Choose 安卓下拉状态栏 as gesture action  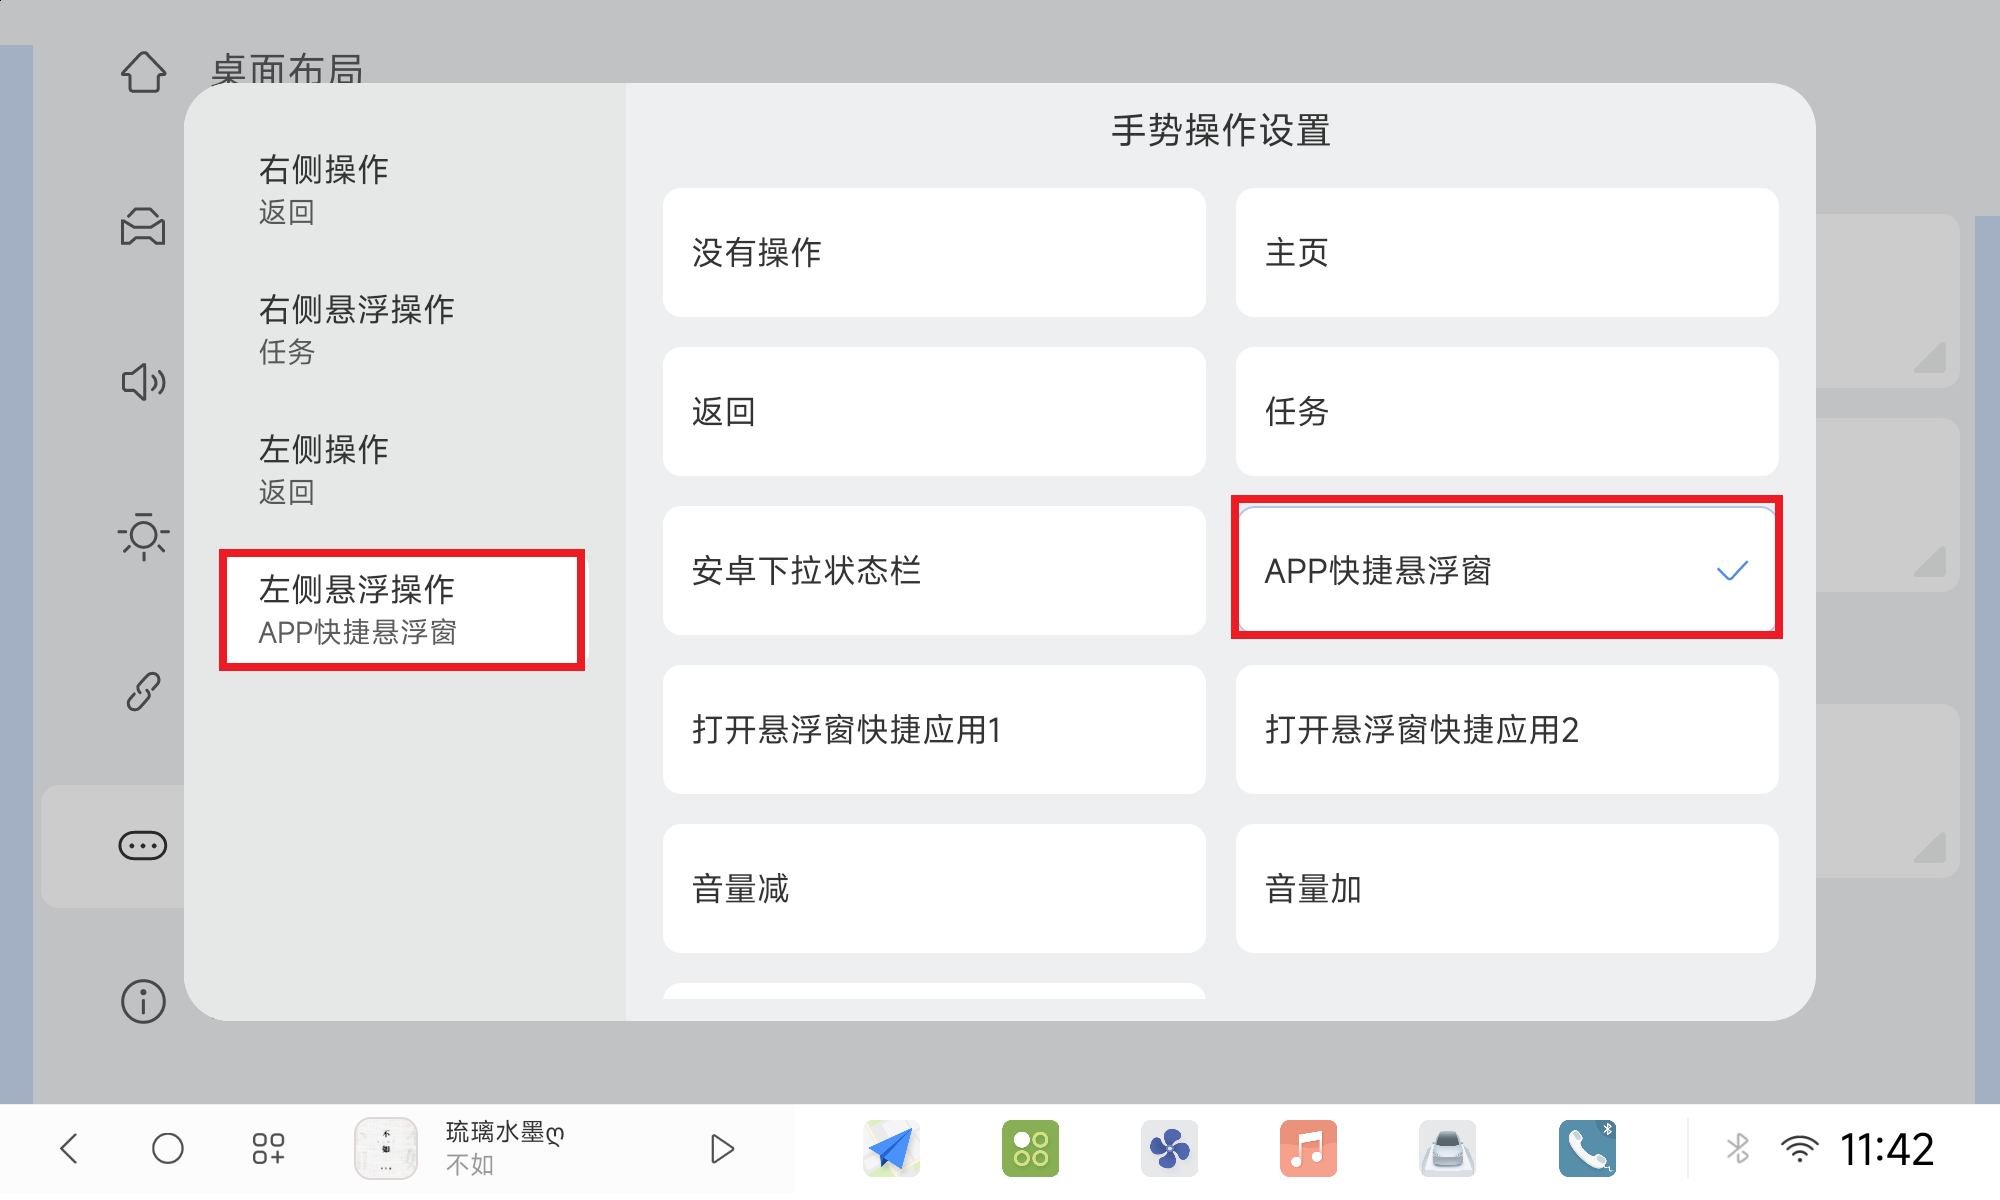click(933, 570)
